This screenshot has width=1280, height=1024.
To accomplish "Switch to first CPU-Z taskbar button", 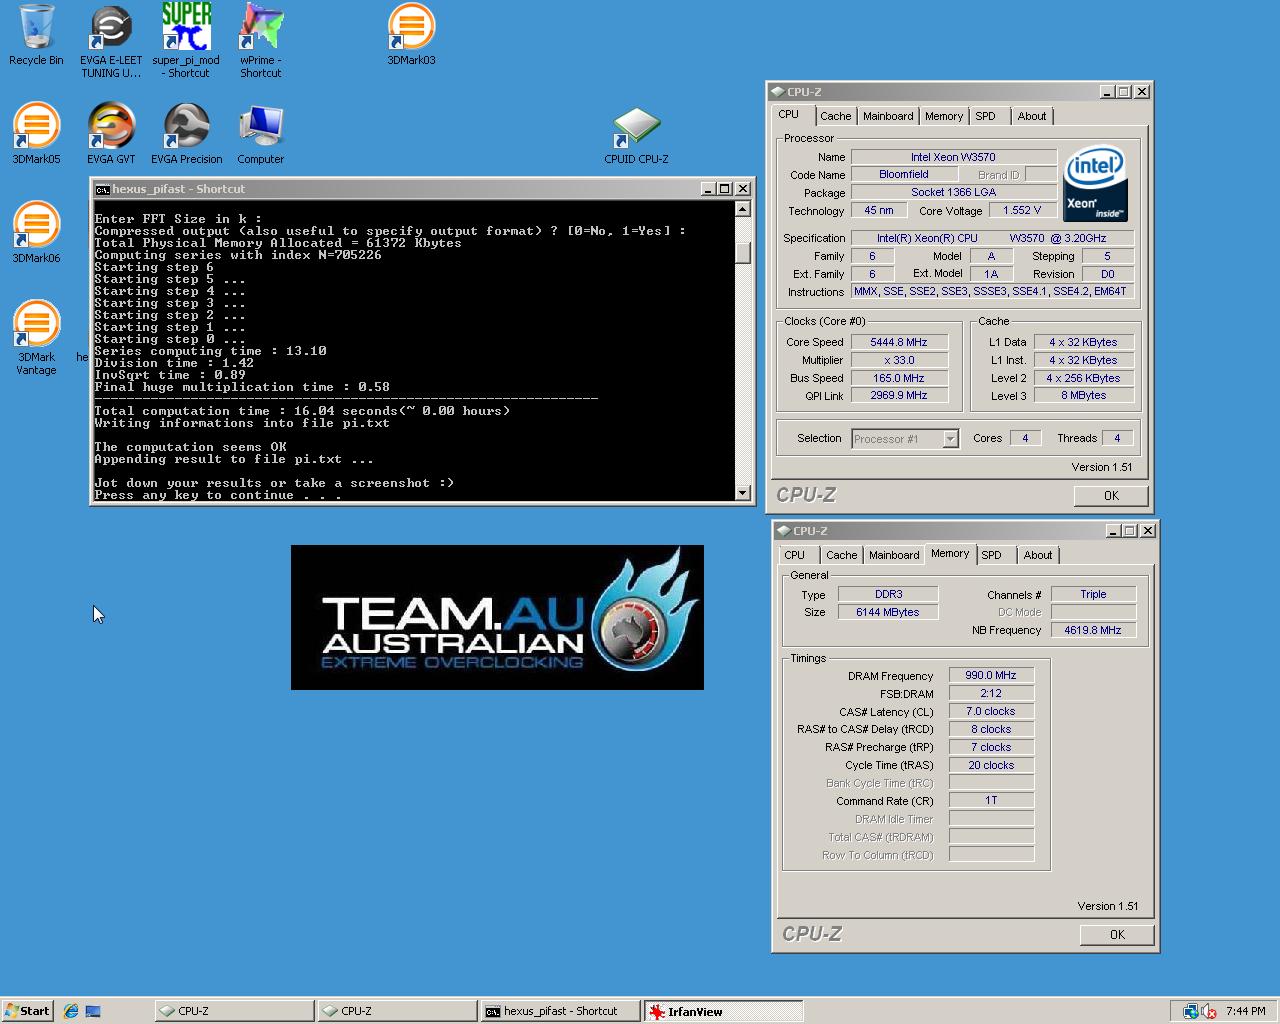I will pyautogui.click(x=233, y=1011).
